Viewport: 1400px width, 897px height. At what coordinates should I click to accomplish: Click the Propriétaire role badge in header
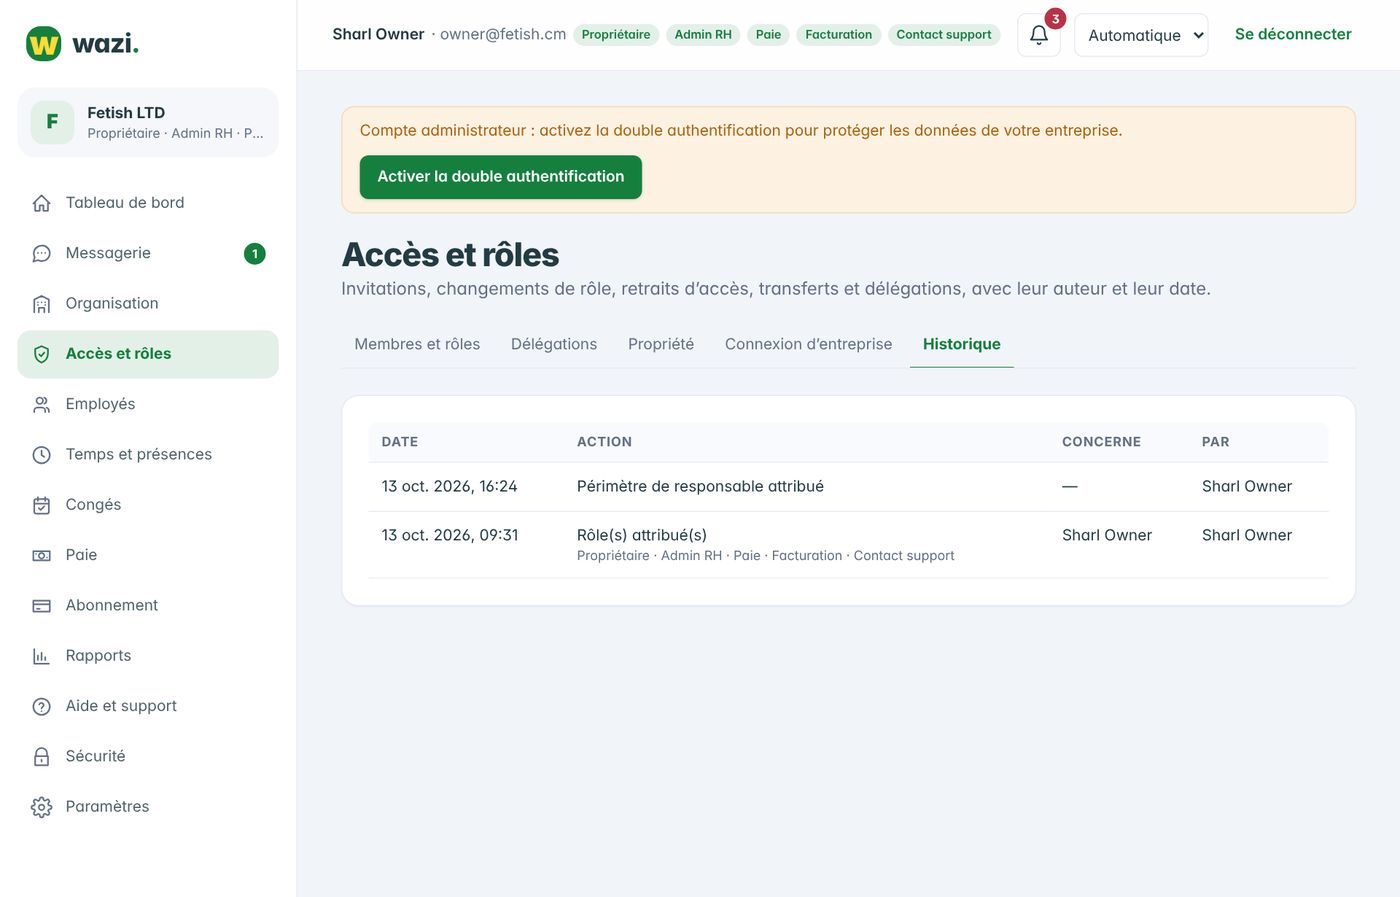[616, 35]
